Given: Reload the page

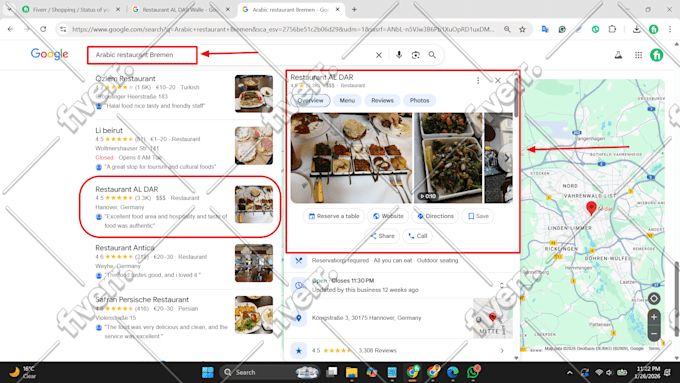Looking at the screenshot, I should pos(43,29).
